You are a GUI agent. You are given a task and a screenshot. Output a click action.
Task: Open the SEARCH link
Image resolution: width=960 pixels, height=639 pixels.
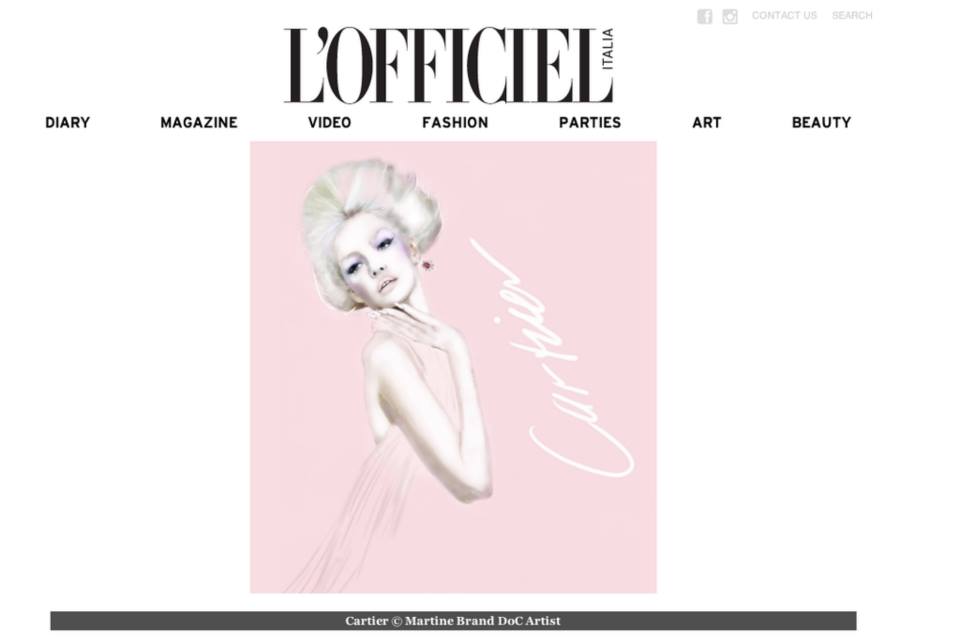(852, 15)
